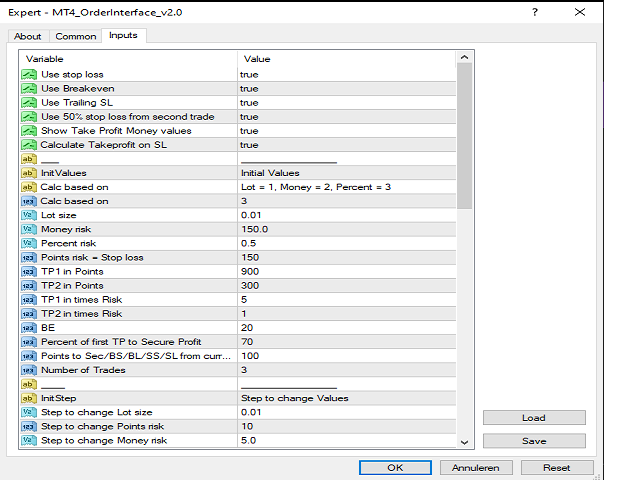The height and width of the screenshot is (480, 640).
Task: Select the TP1 in Points value 900
Action: tap(250, 271)
